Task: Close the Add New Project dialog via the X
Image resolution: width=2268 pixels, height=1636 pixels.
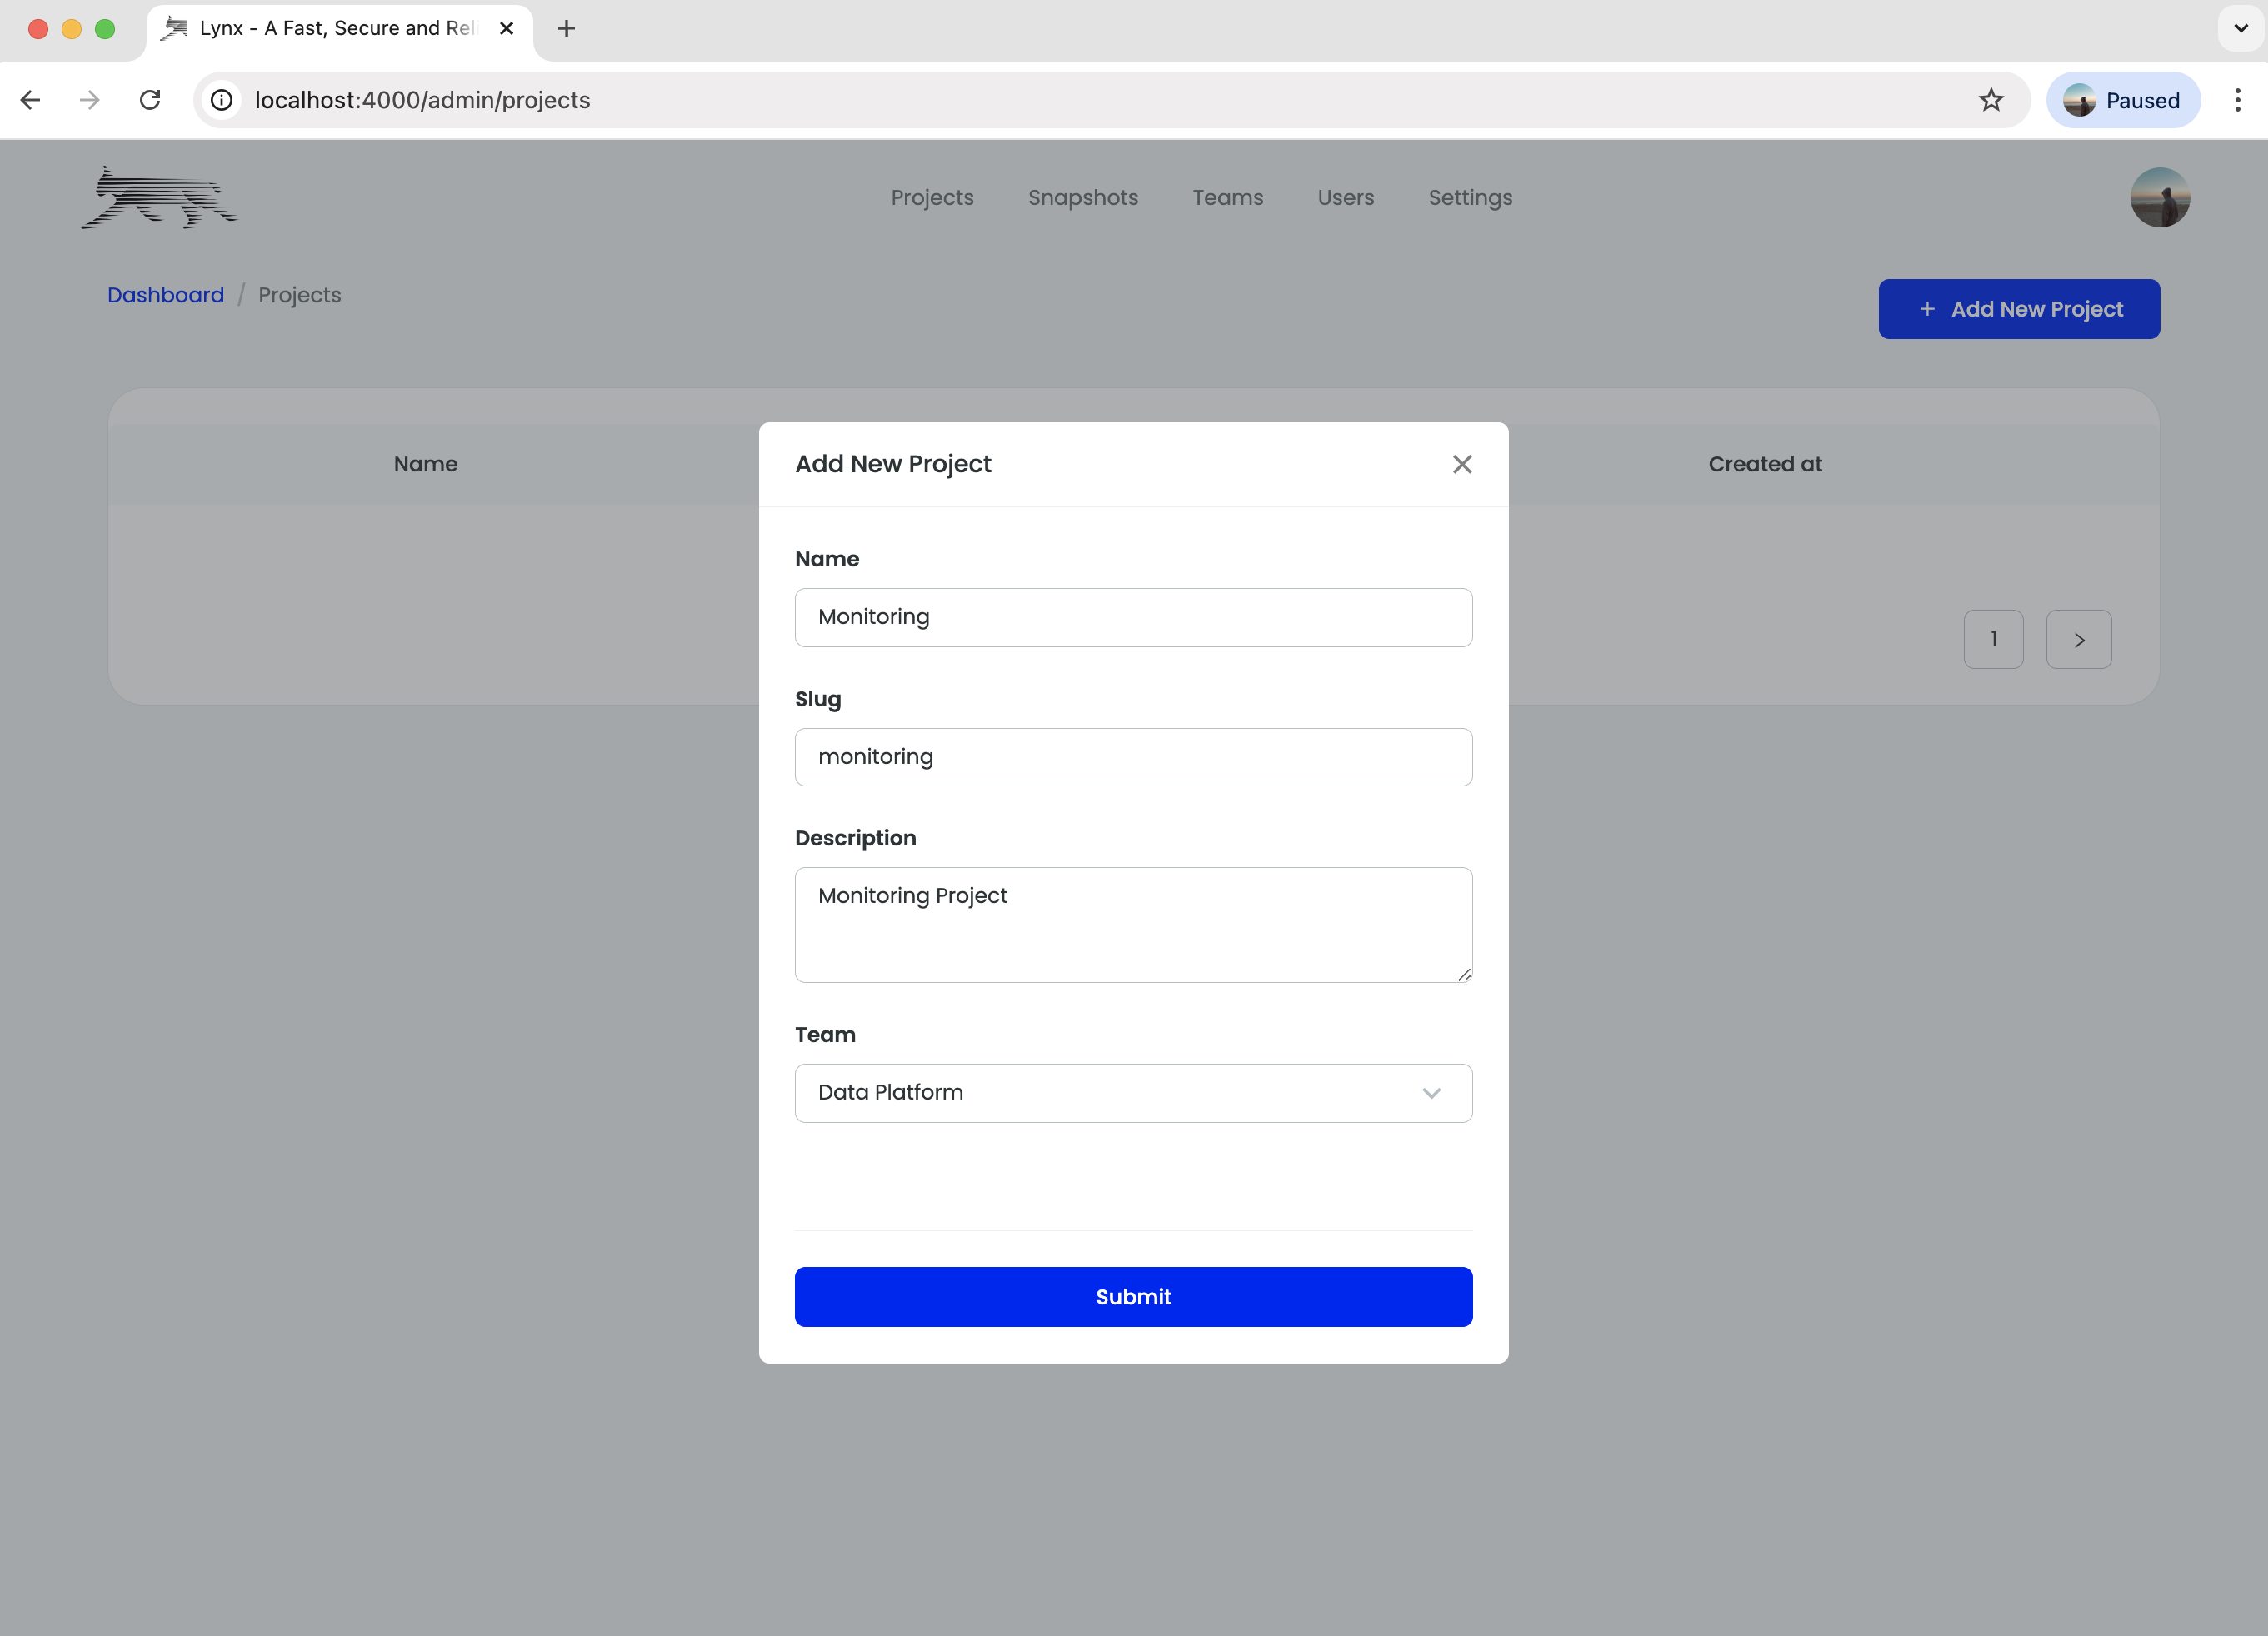Action: coord(1462,464)
